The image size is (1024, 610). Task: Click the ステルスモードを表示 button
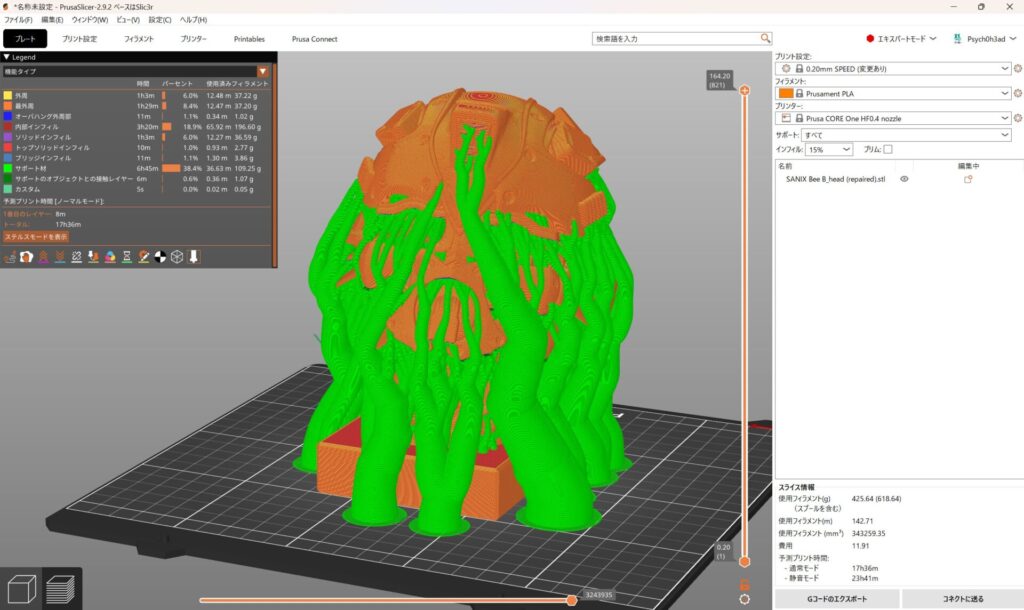pyautogui.click(x=36, y=237)
